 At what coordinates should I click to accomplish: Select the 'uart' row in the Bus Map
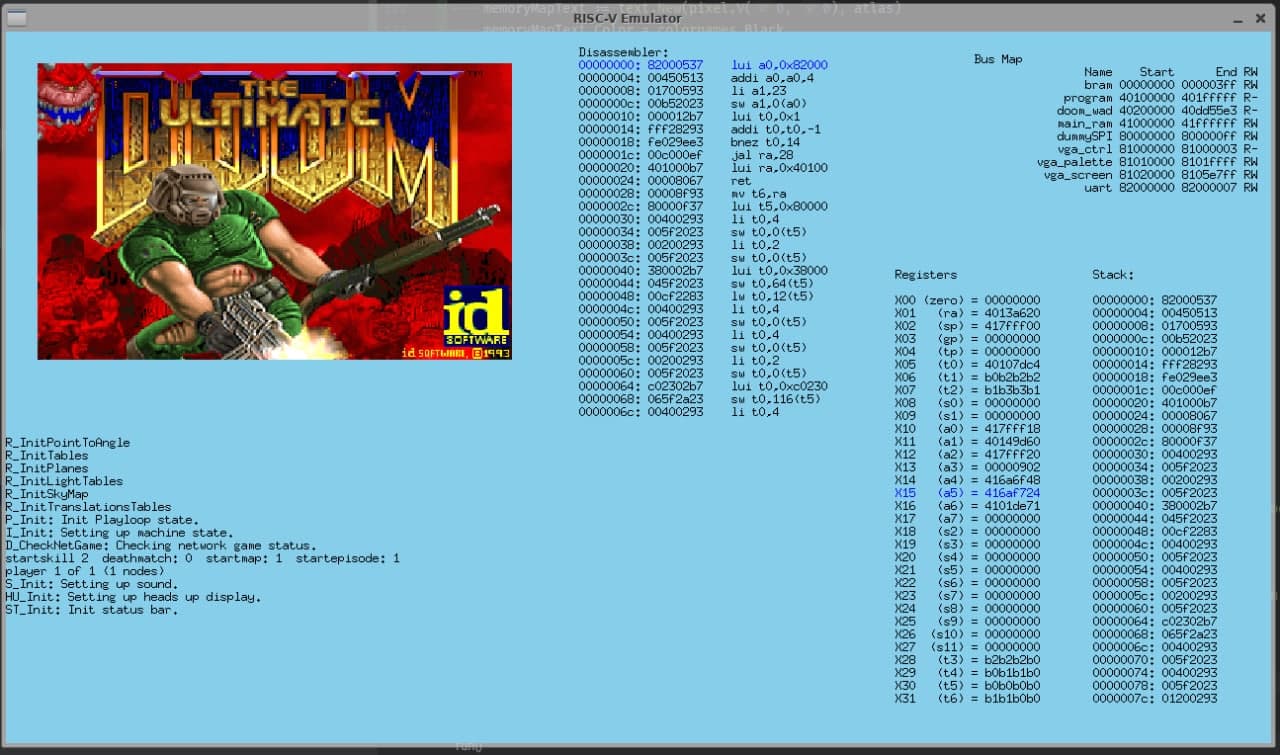click(x=1171, y=188)
